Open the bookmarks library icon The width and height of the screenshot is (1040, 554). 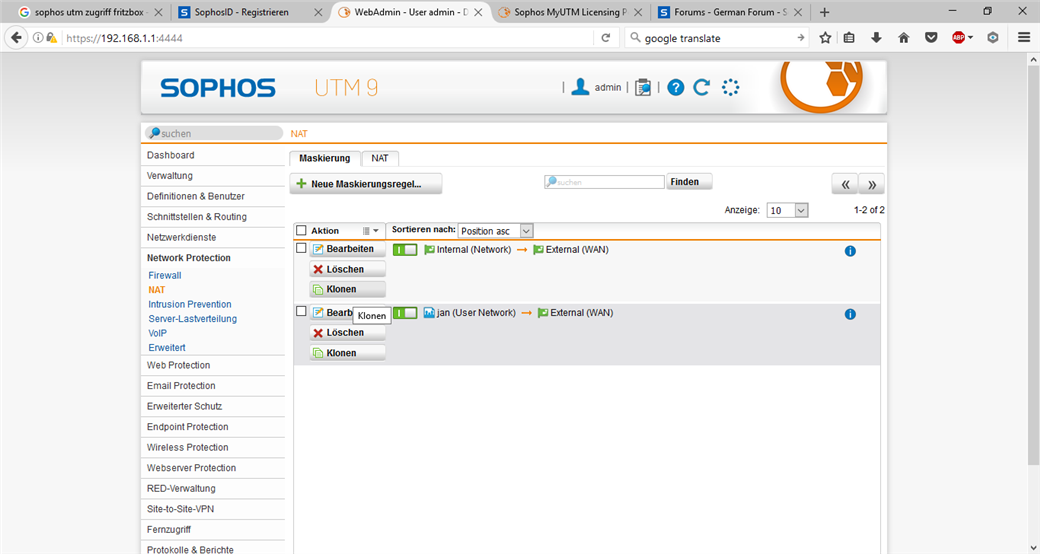pyautogui.click(x=849, y=38)
